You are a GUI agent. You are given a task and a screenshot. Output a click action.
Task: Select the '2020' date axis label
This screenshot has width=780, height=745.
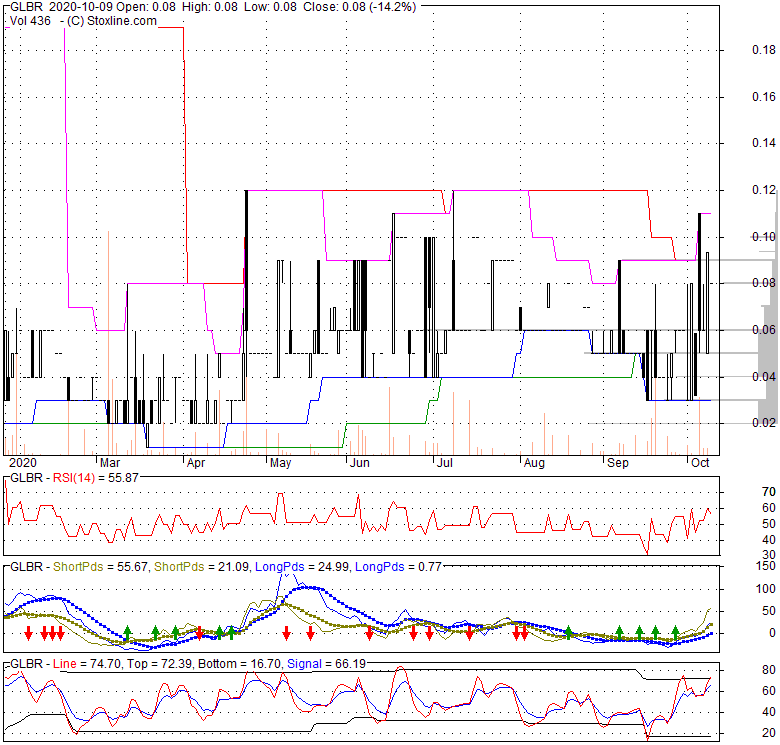click(23, 463)
